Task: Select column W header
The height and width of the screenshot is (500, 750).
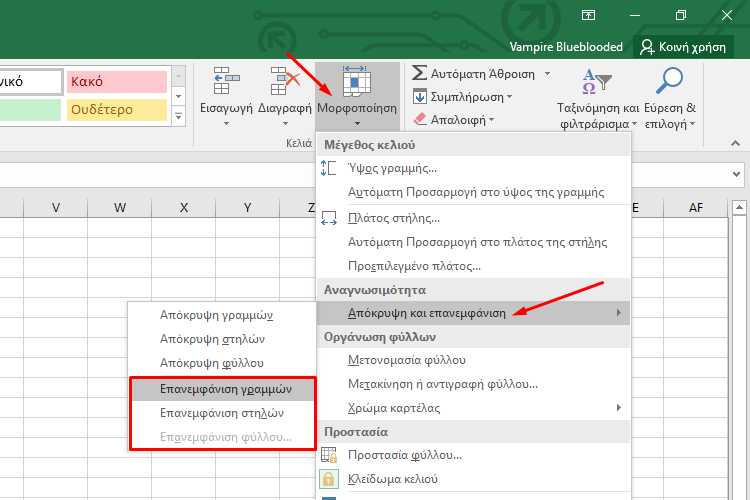Action: (120, 208)
